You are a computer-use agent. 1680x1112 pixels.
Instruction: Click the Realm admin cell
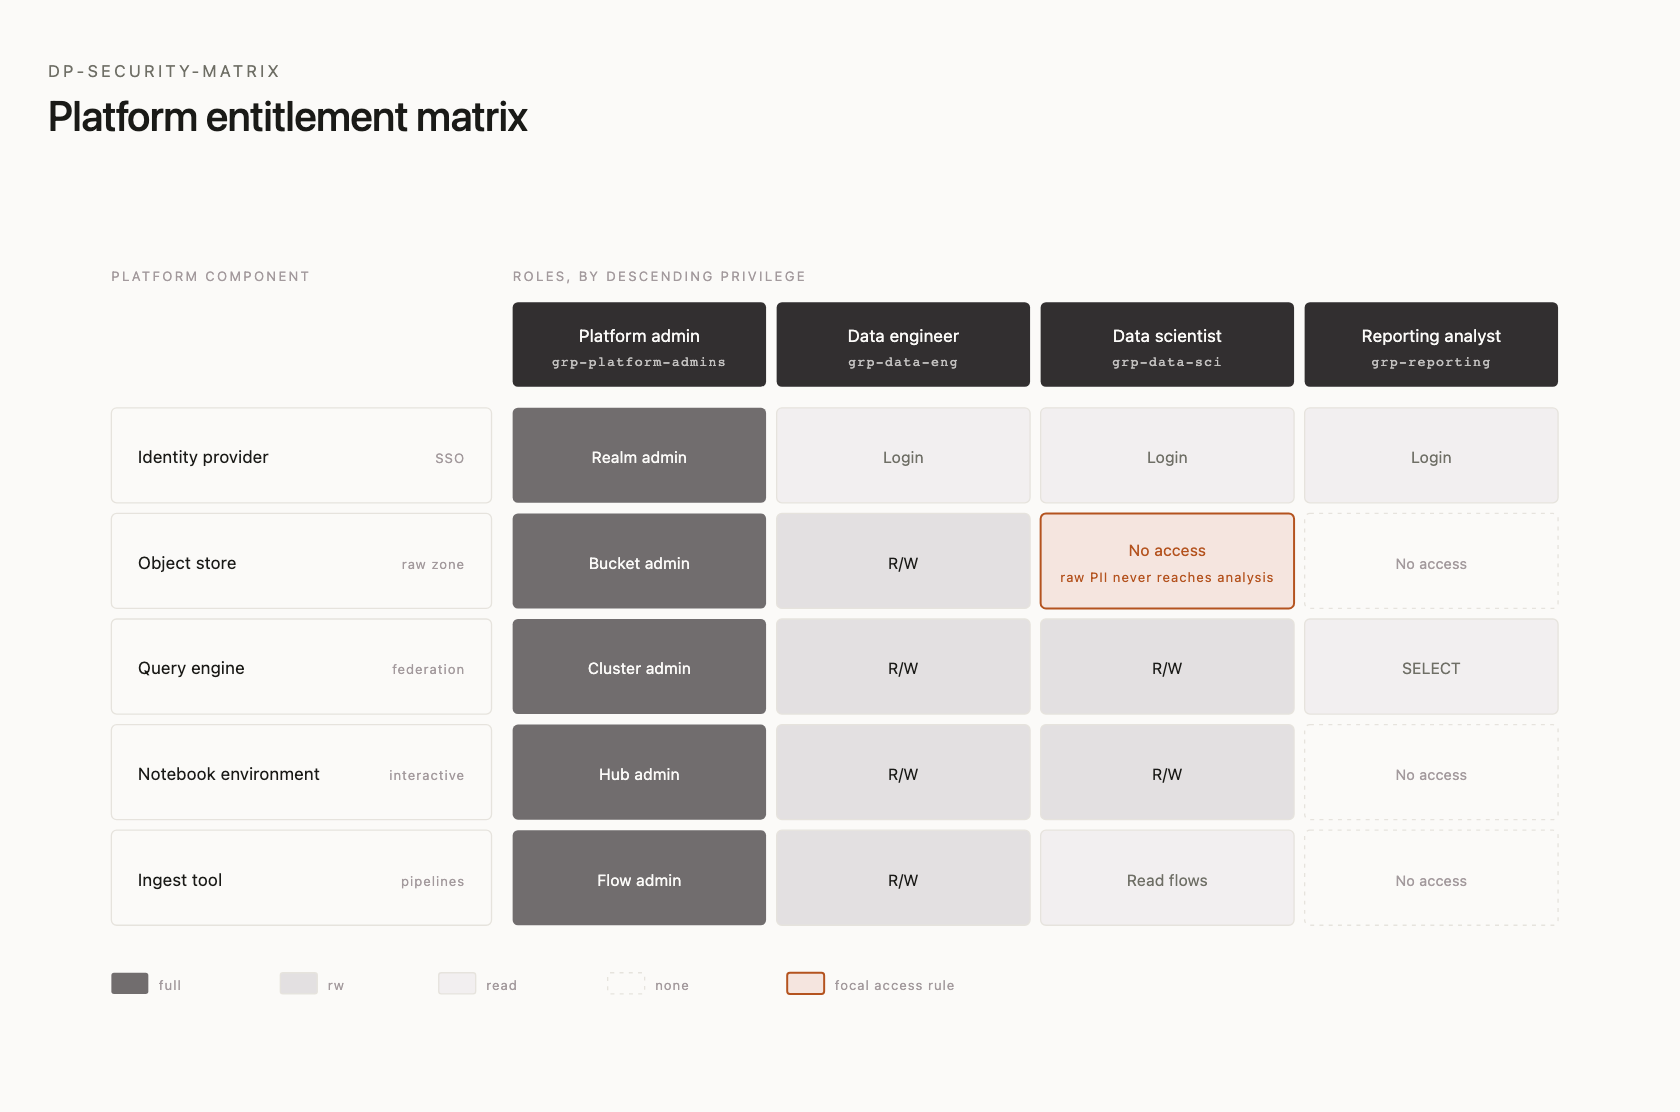[639, 455]
